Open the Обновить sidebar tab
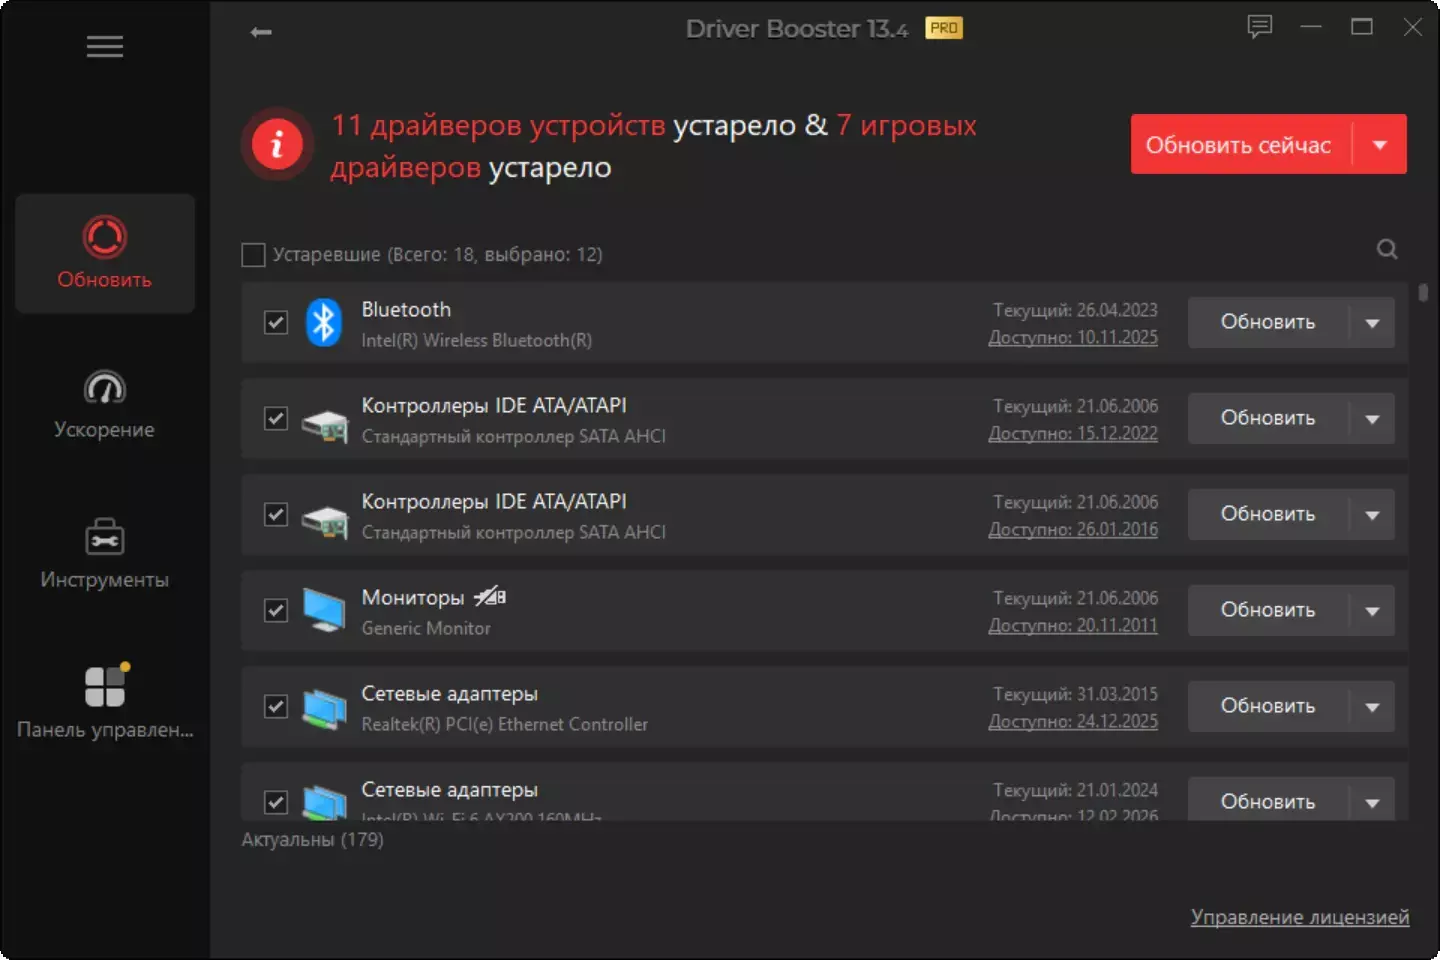 click(105, 253)
